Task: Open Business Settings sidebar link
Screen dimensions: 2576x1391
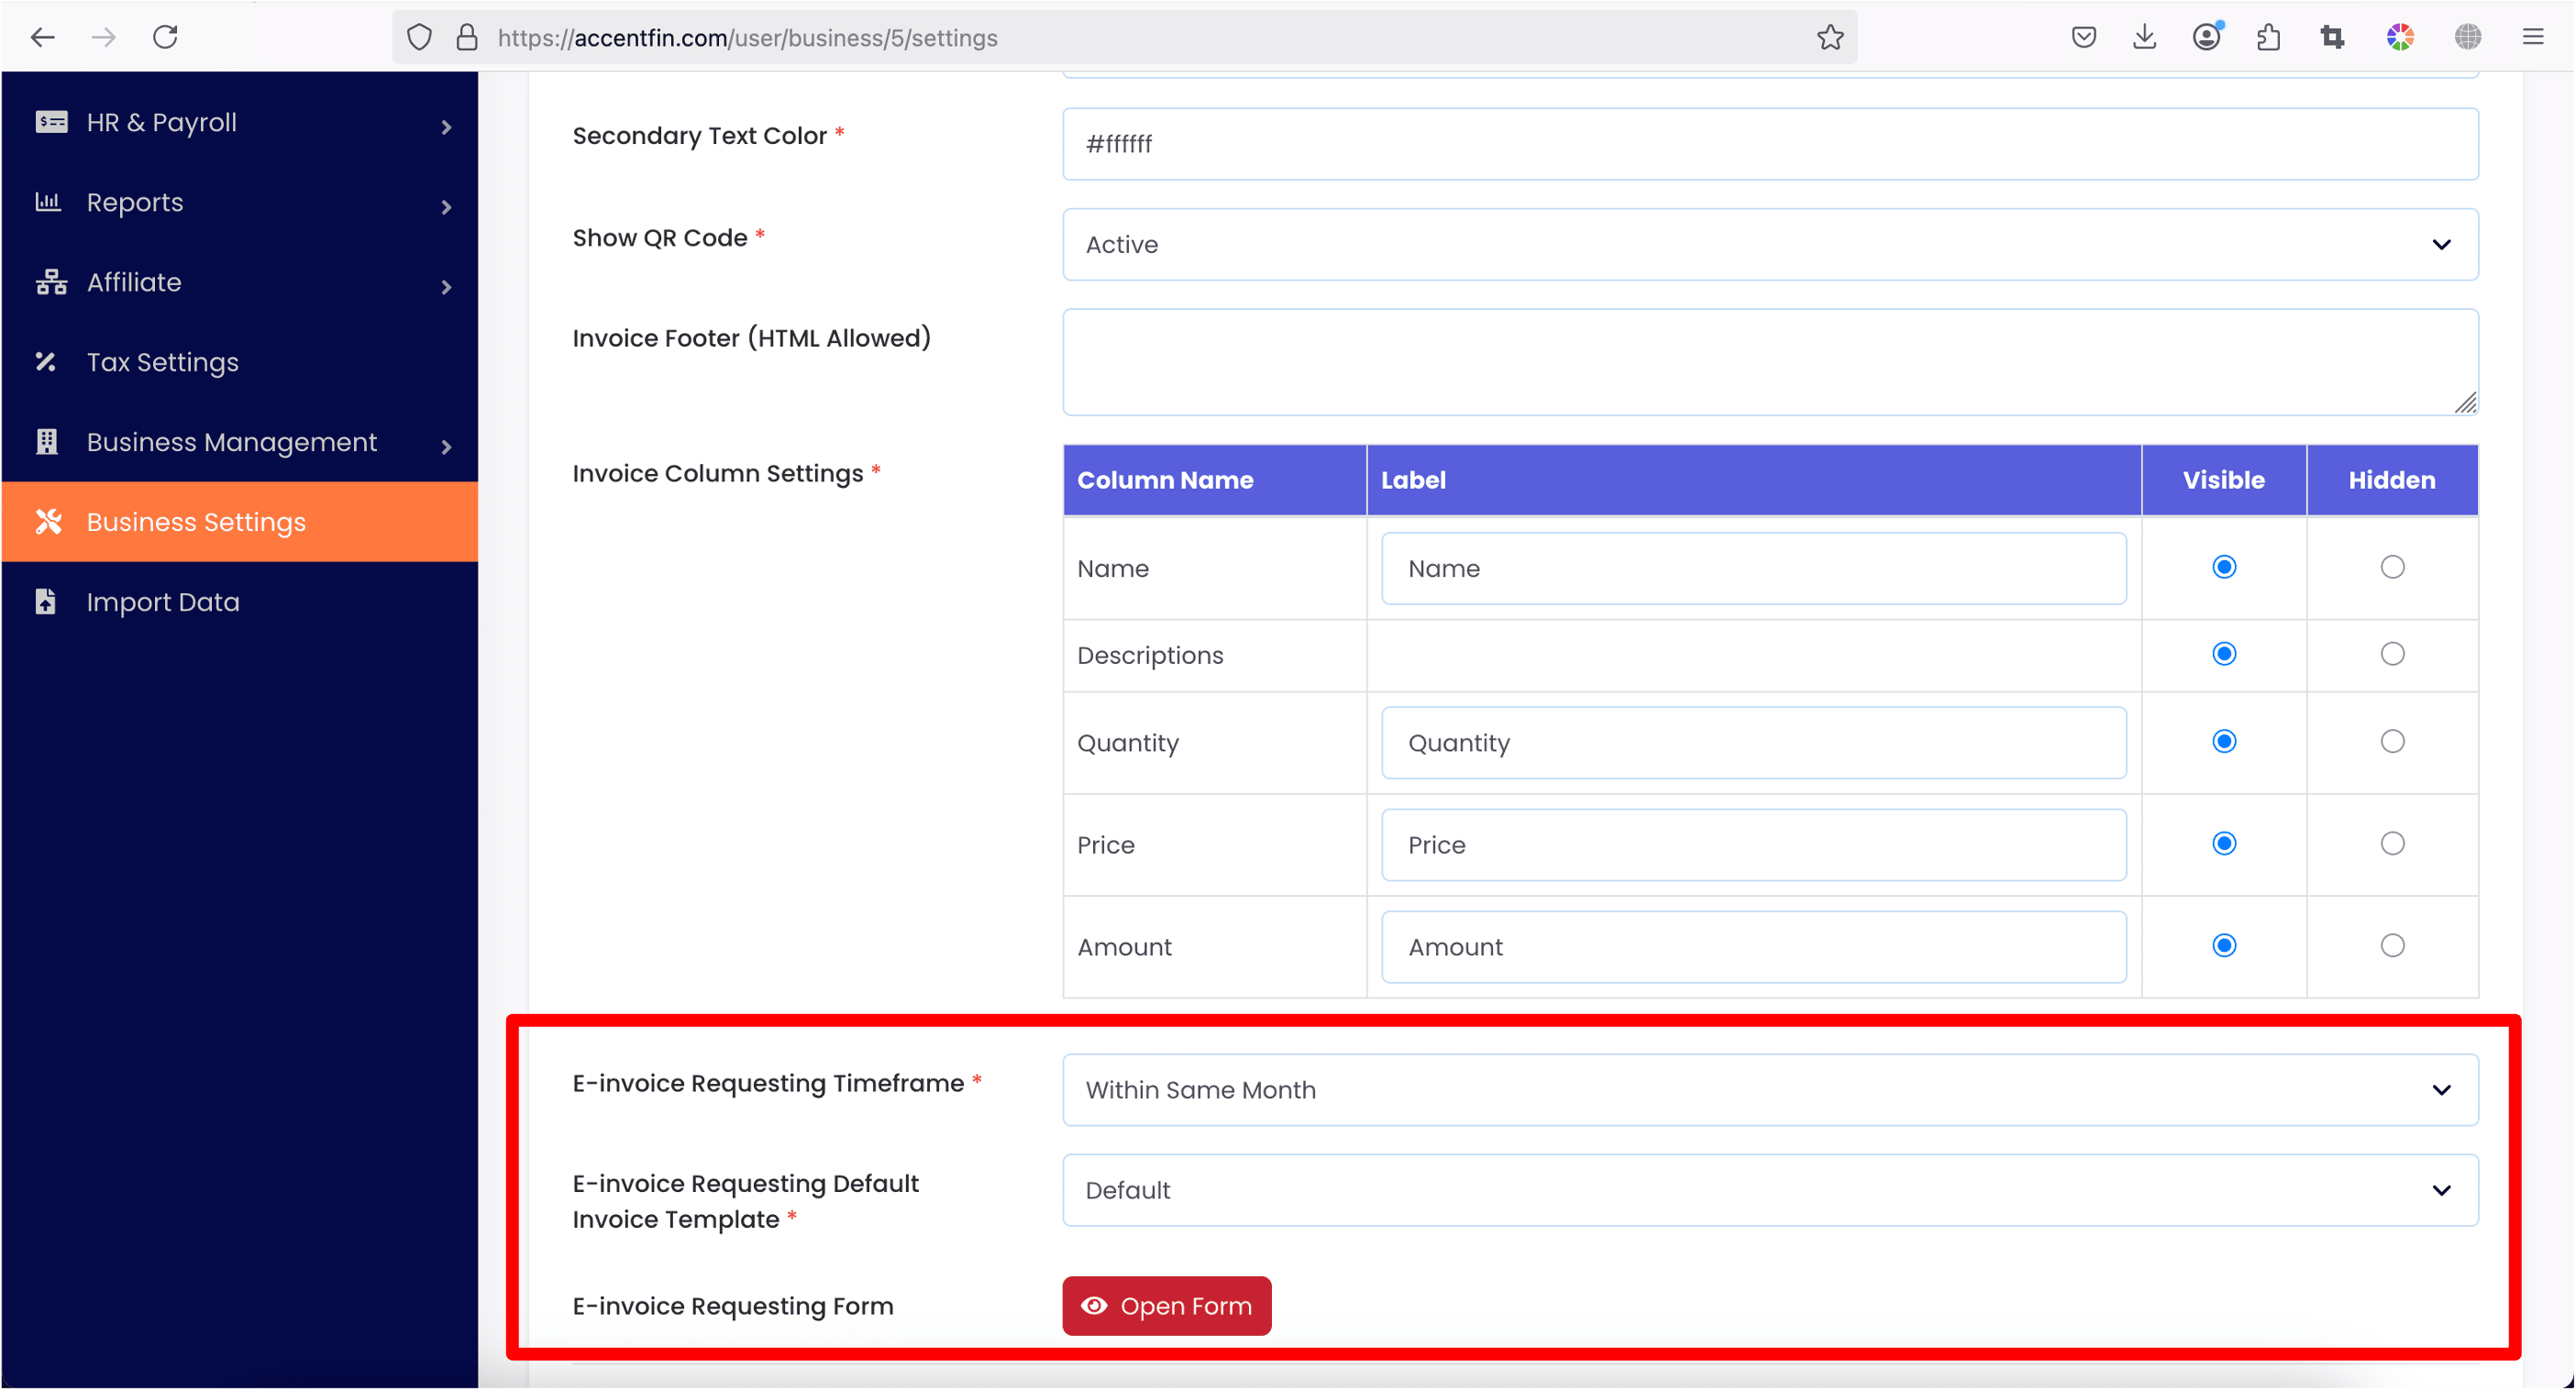Action: pos(196,522)
